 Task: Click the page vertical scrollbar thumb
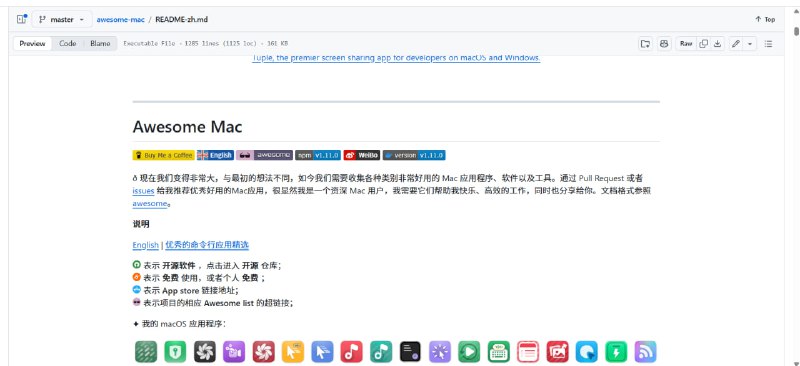[x=796, y=32]
